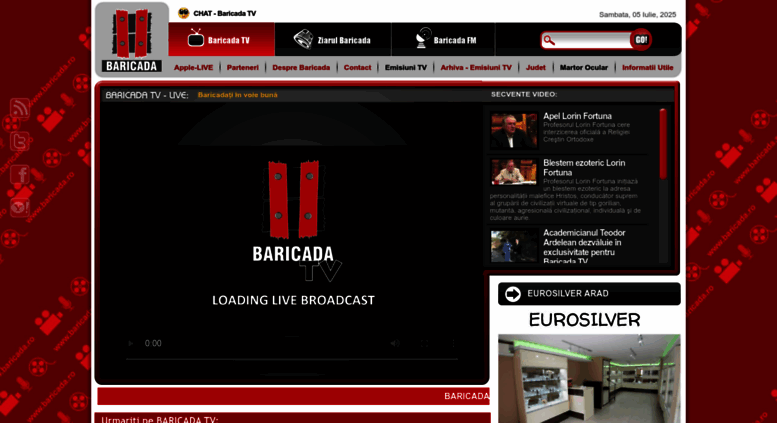Open the Parteneri menu item
777x423 pixels.
243,67
